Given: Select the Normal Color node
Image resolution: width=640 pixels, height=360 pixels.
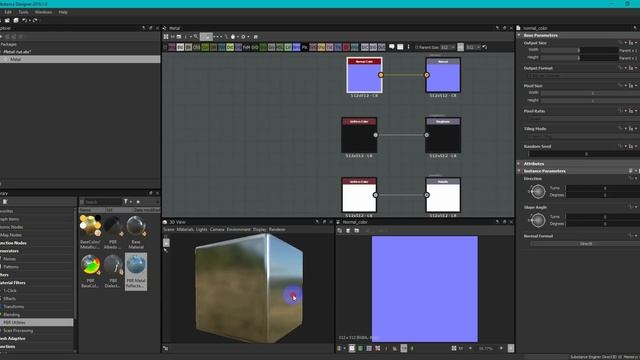Looking at the screenshot, I should point(364,75).
